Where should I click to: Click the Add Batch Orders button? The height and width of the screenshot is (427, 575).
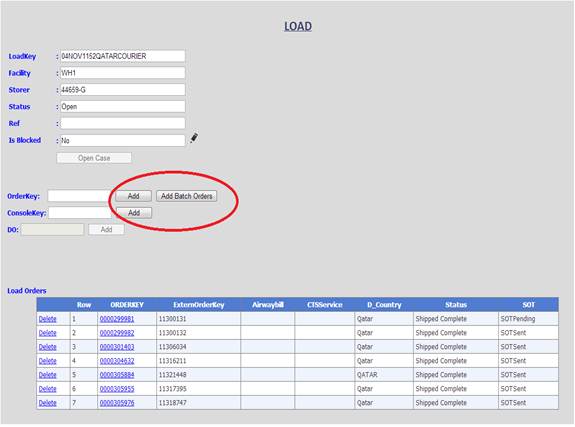click(187, 196)
